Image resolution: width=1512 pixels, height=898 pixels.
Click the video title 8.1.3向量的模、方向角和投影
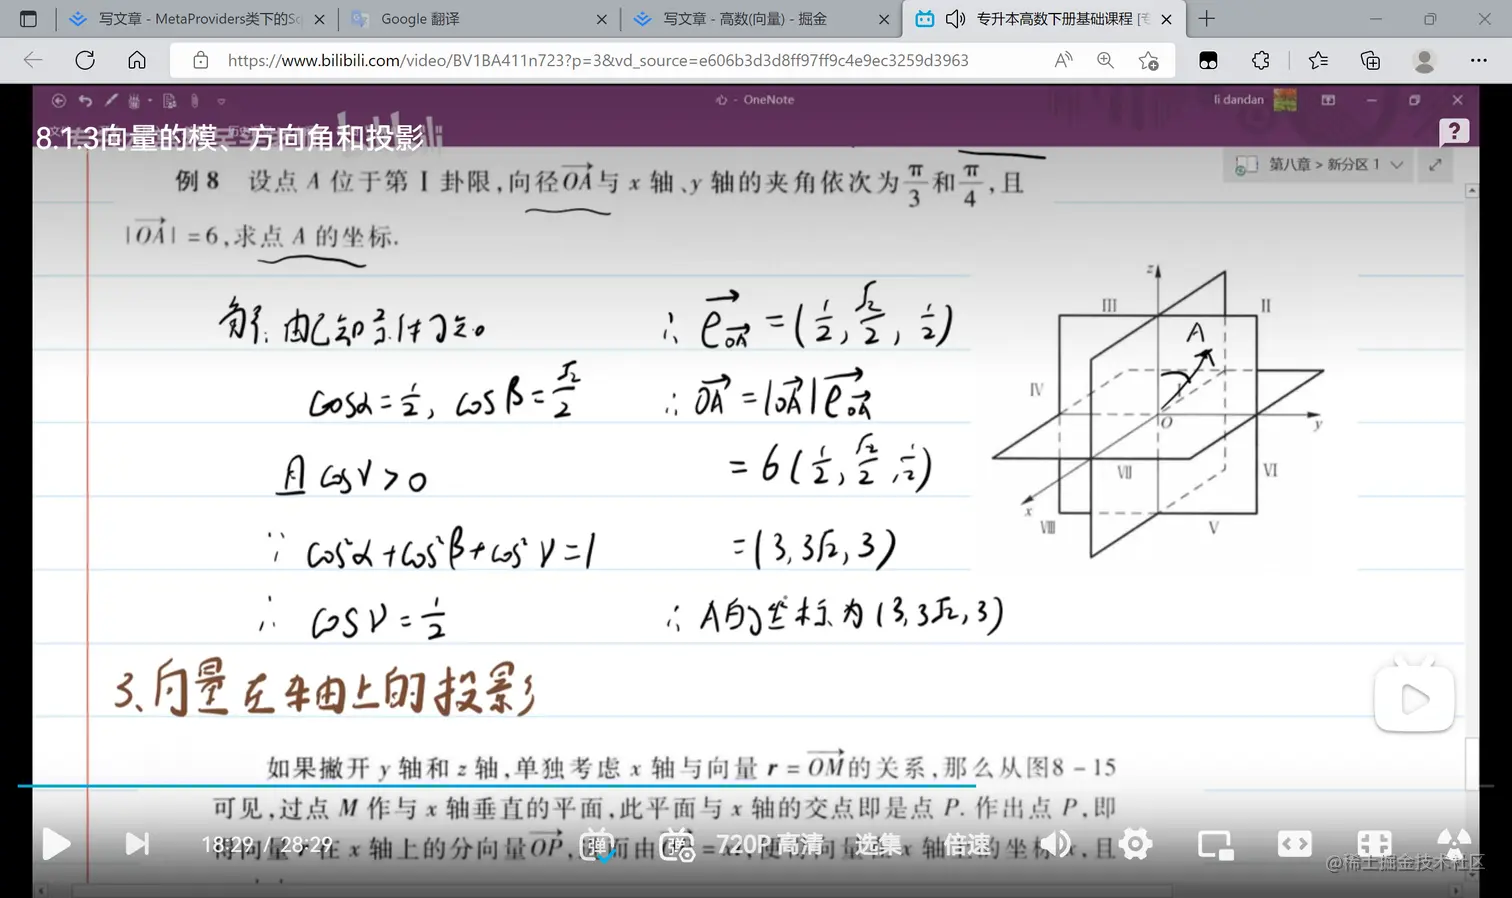pyautogui.click(x=231, y=137)
